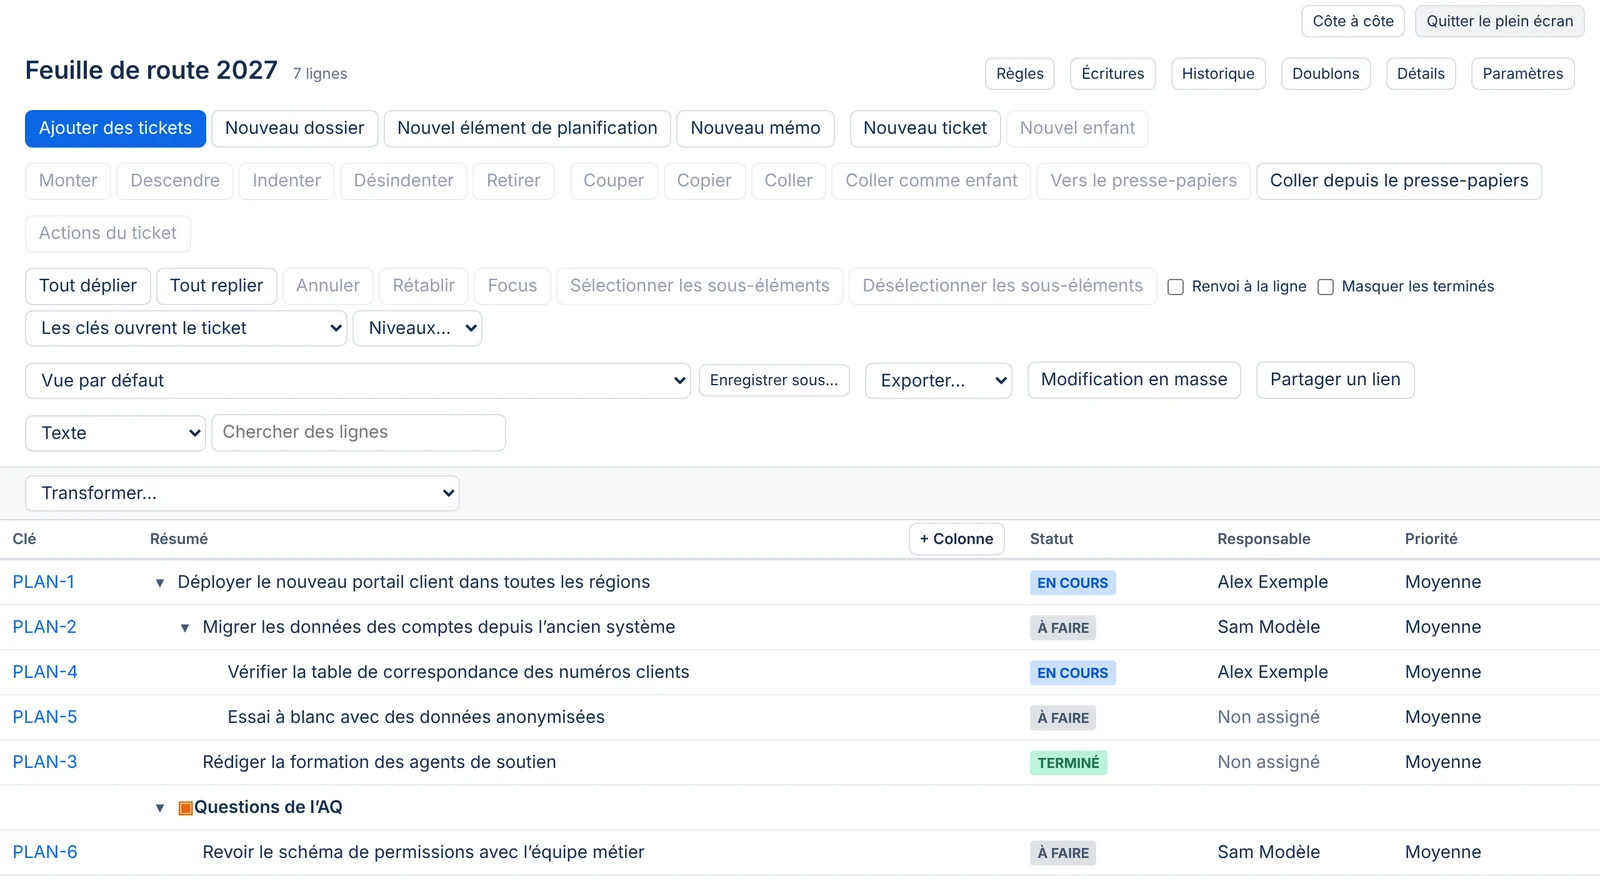Click Tout déplier to expand all rows

click(88, 286)
